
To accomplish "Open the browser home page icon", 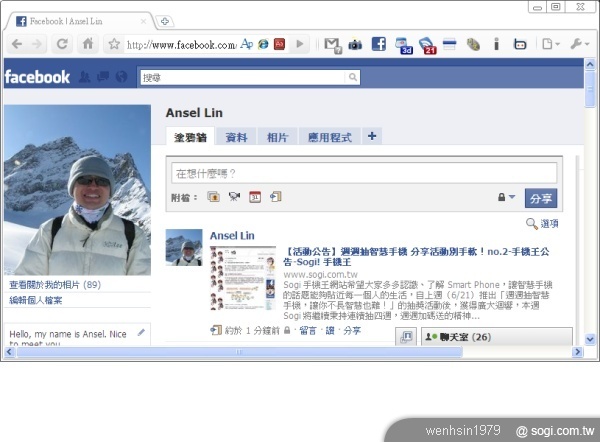I will pyautogui.click(x=88, y=44).
